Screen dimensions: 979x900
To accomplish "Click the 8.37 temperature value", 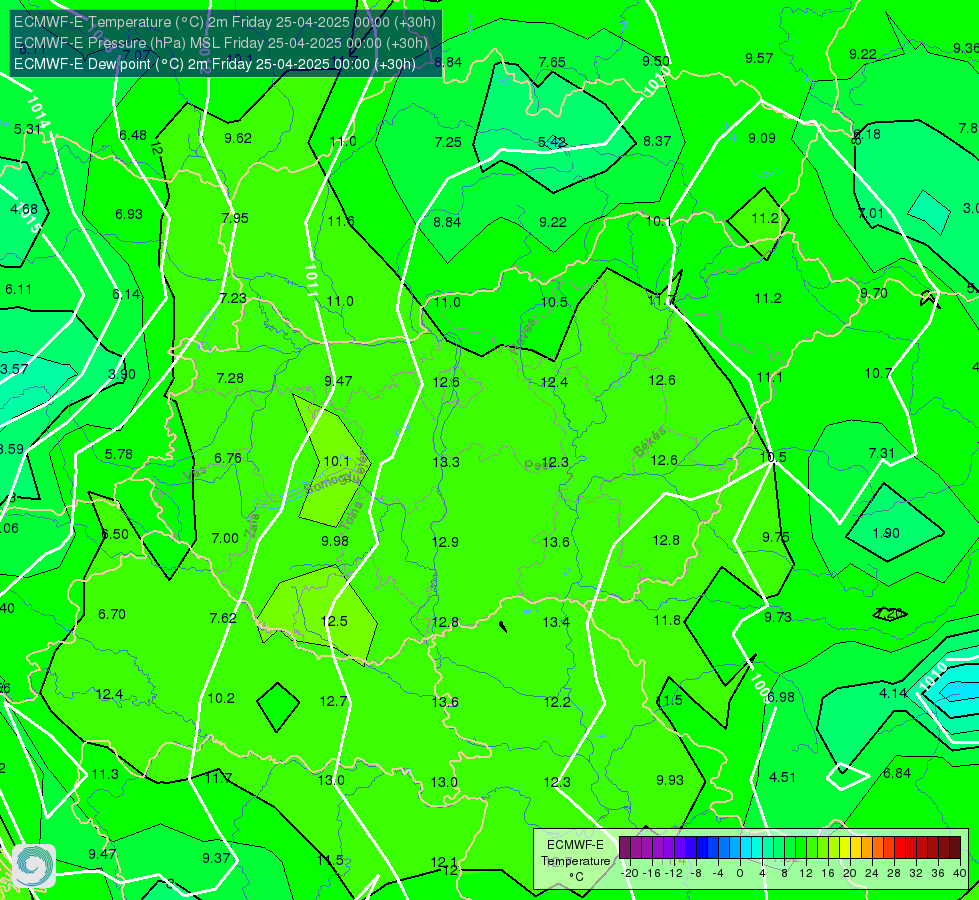I will point(657,142).
